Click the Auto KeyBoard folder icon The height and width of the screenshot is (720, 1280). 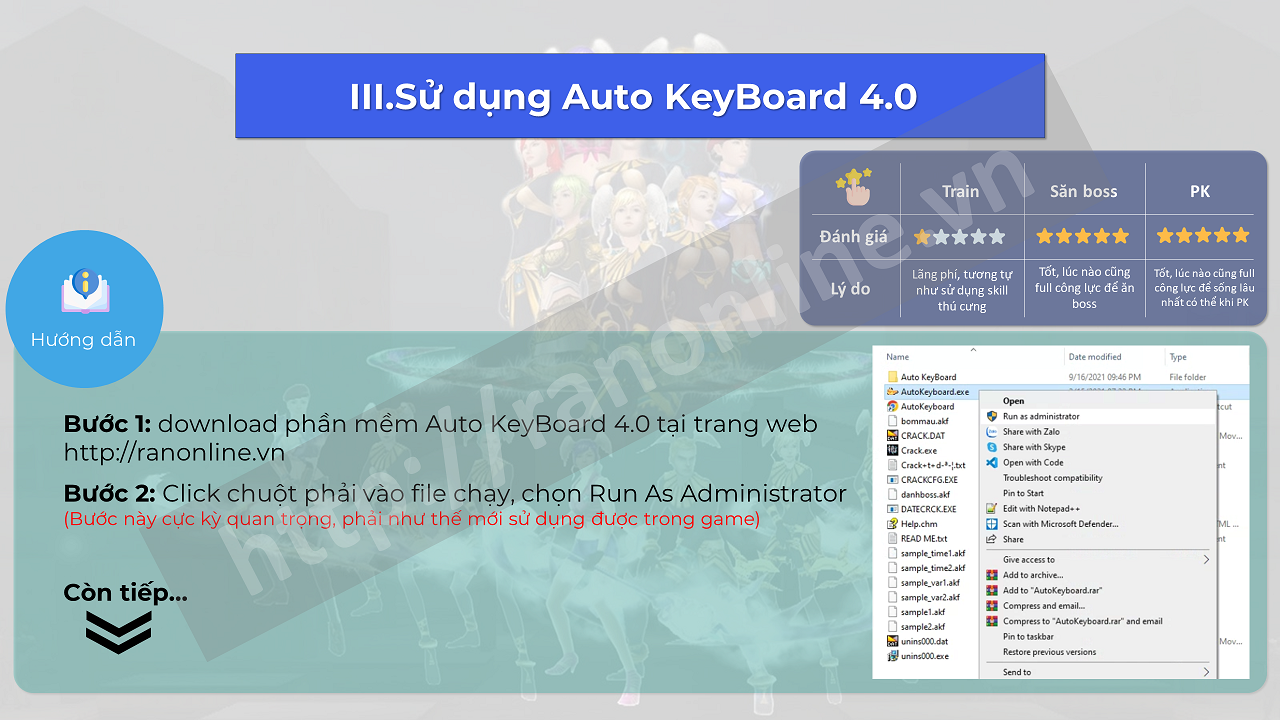[892, 377]
